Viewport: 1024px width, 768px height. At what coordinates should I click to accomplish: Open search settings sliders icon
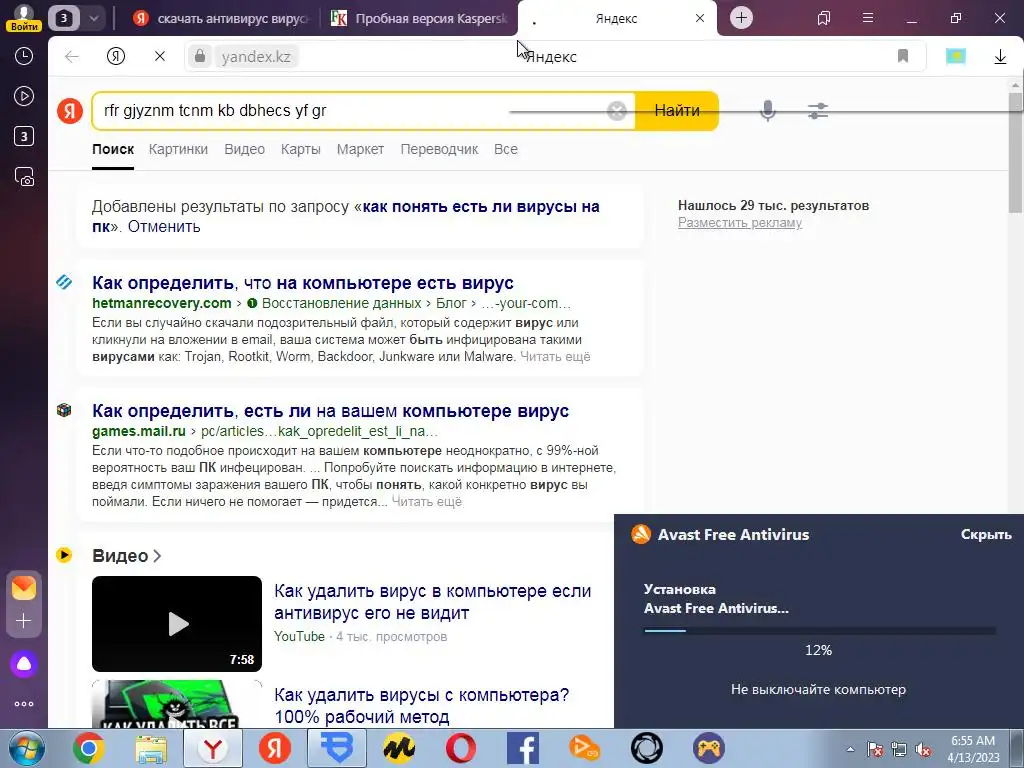click(818, 111)
